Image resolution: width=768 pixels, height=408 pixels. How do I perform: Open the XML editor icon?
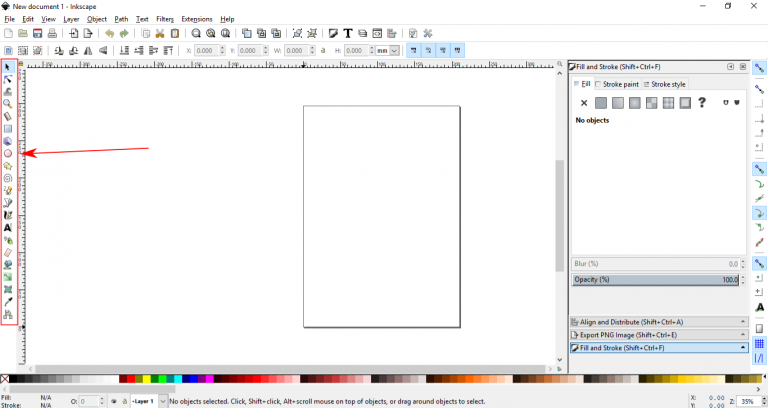click(377, 33)
